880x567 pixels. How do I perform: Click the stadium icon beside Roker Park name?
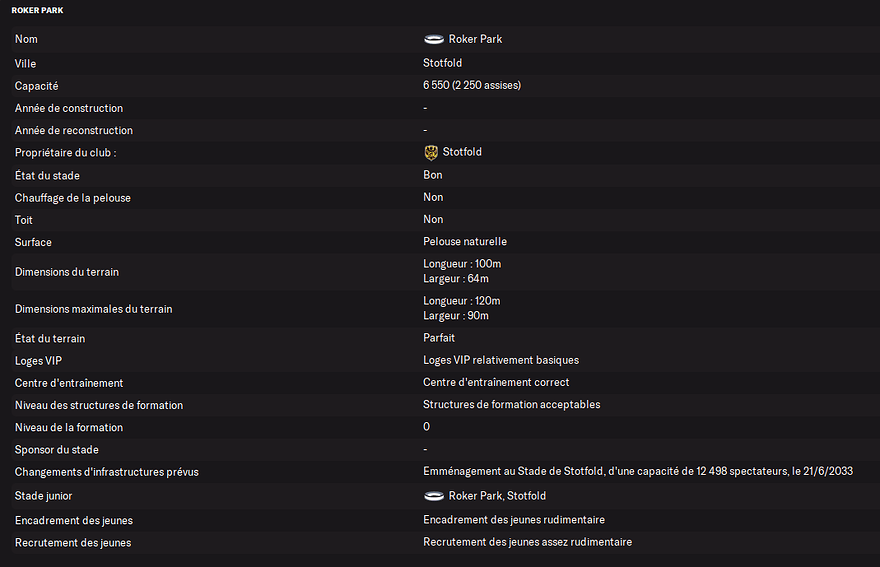coord(434,39)
